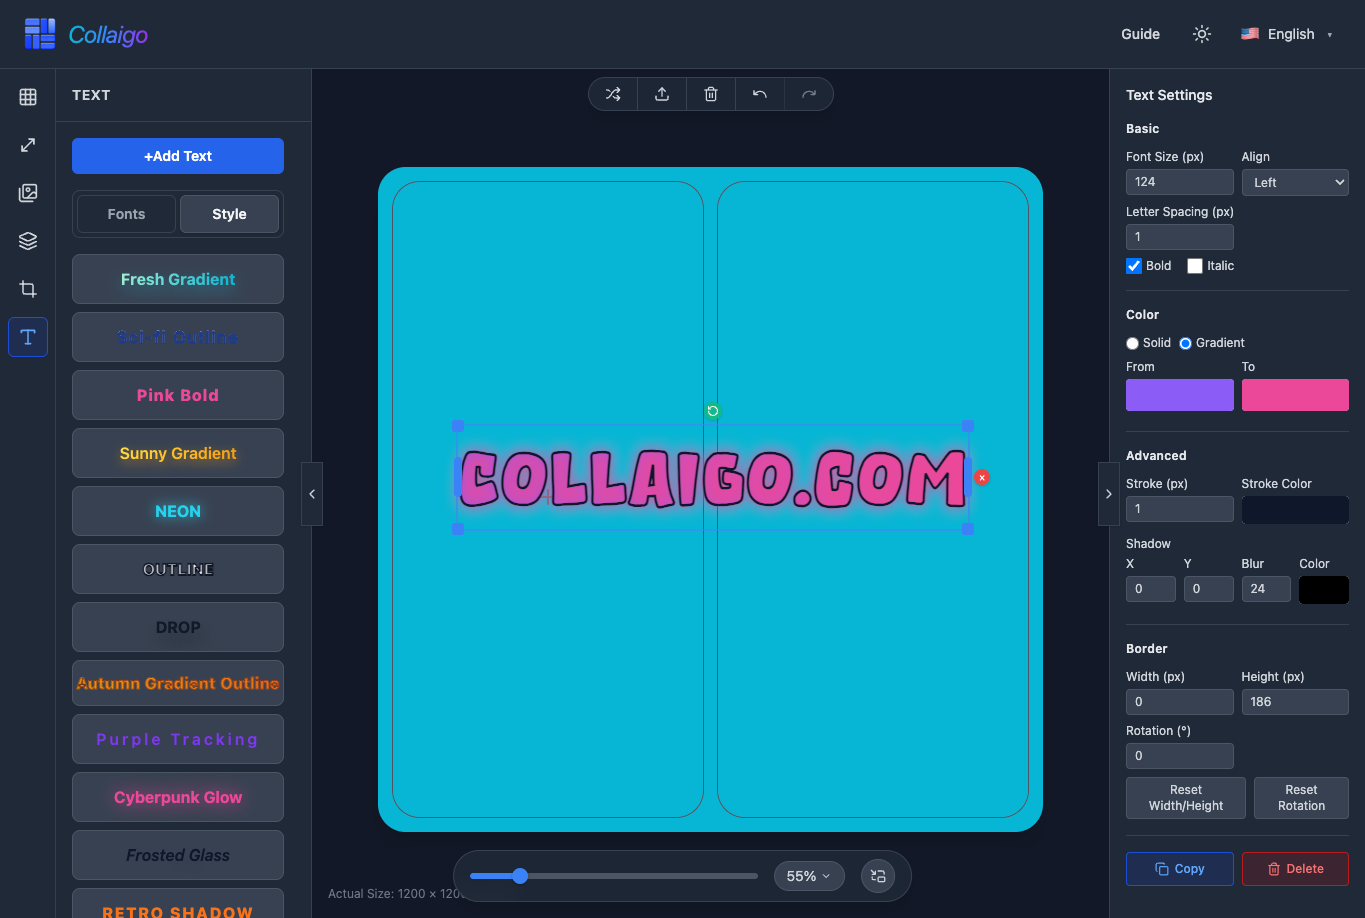Click the Border Height input field
This screenshot has width=1365, height=918.
[x=1295, y=702]
